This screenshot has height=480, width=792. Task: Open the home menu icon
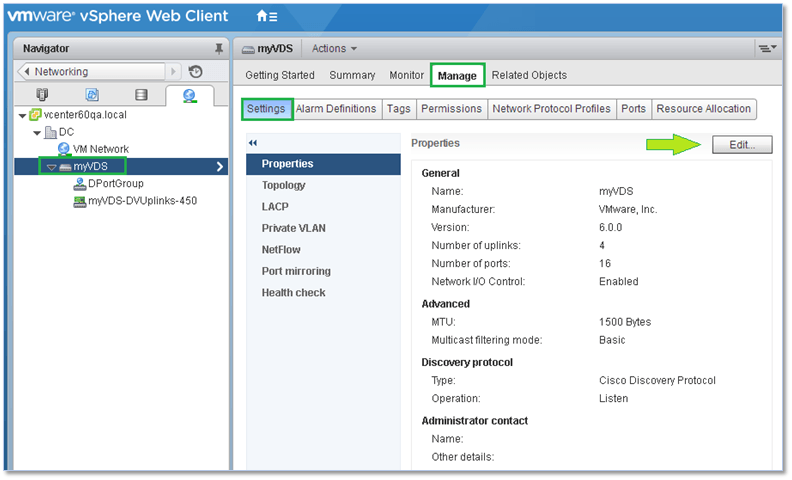pyautogui.click(x=267, y=16)
